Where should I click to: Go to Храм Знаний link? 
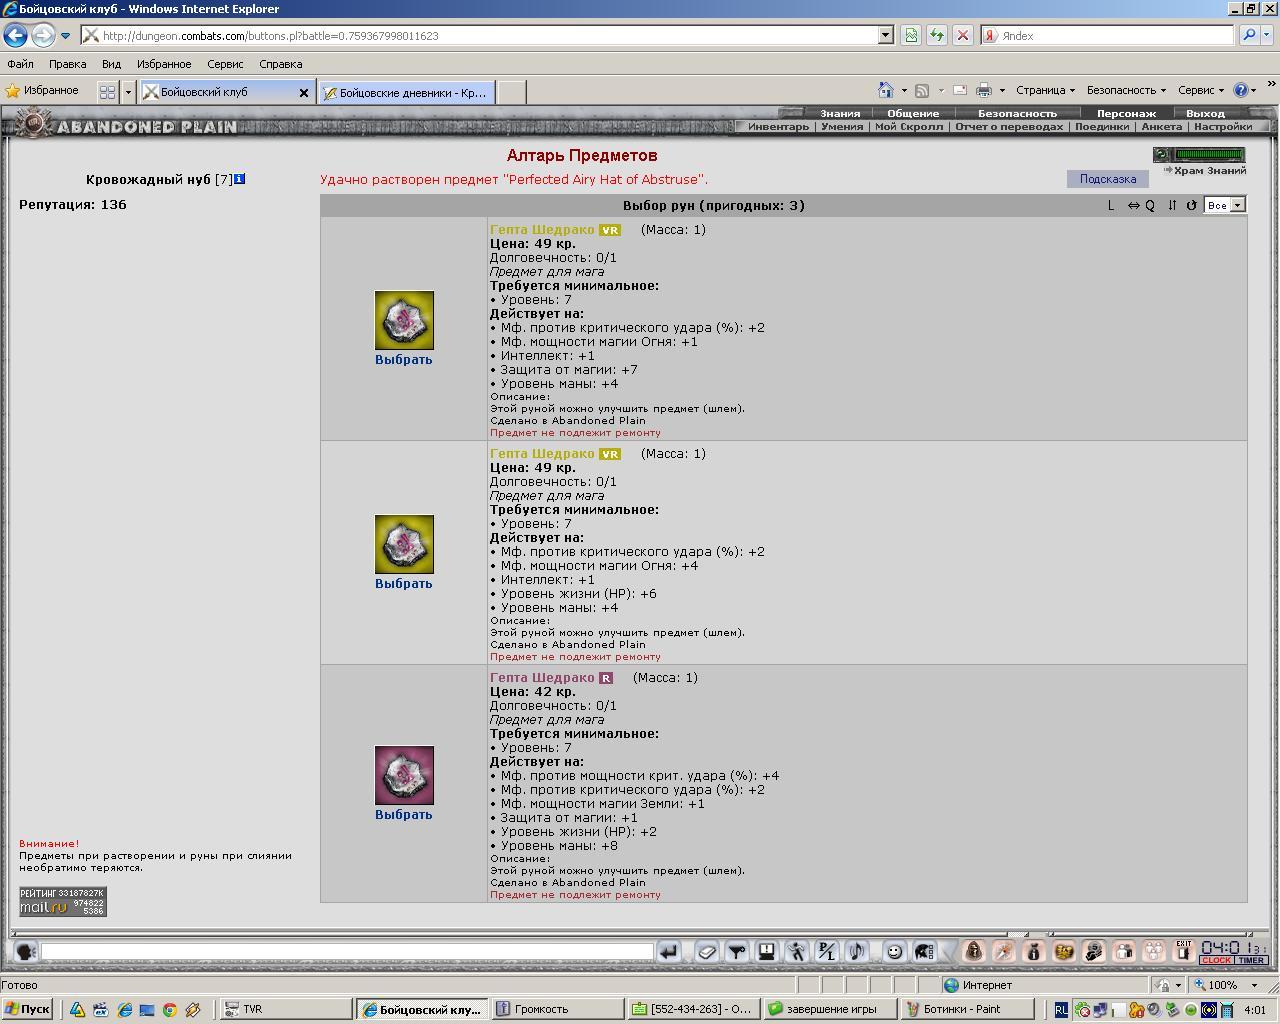pos(1209,171)
